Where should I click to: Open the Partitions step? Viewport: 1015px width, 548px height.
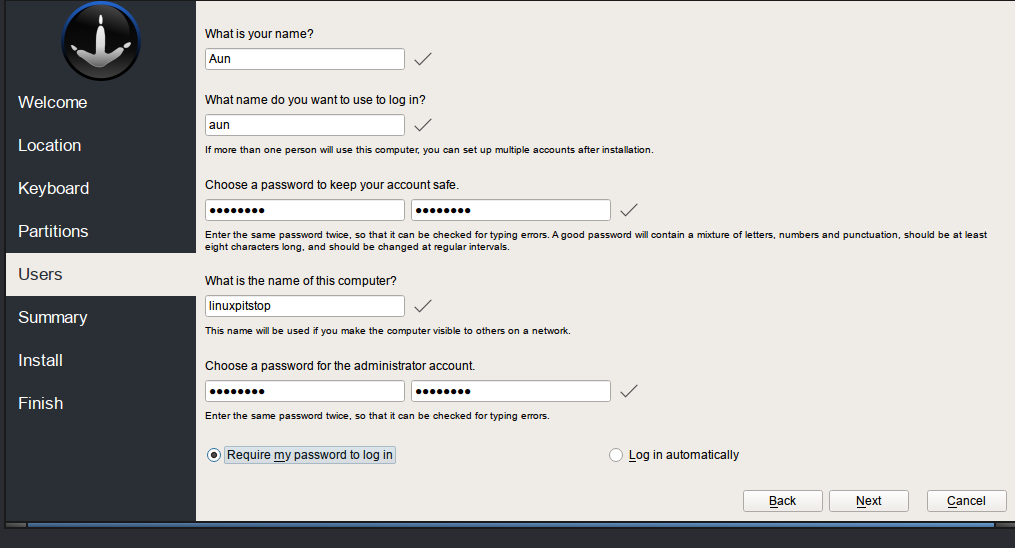(x=53, y=231)
